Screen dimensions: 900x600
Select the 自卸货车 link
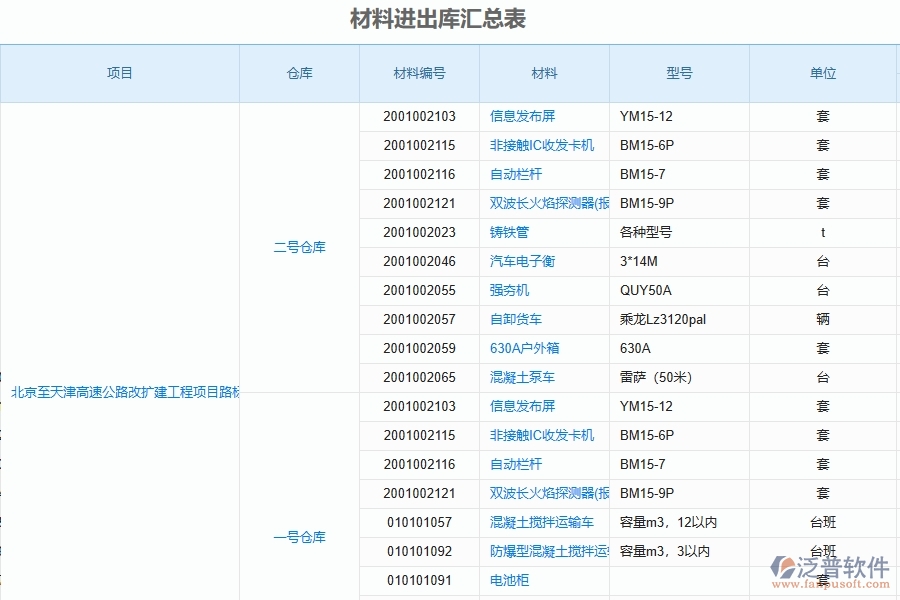pos(516,319)
